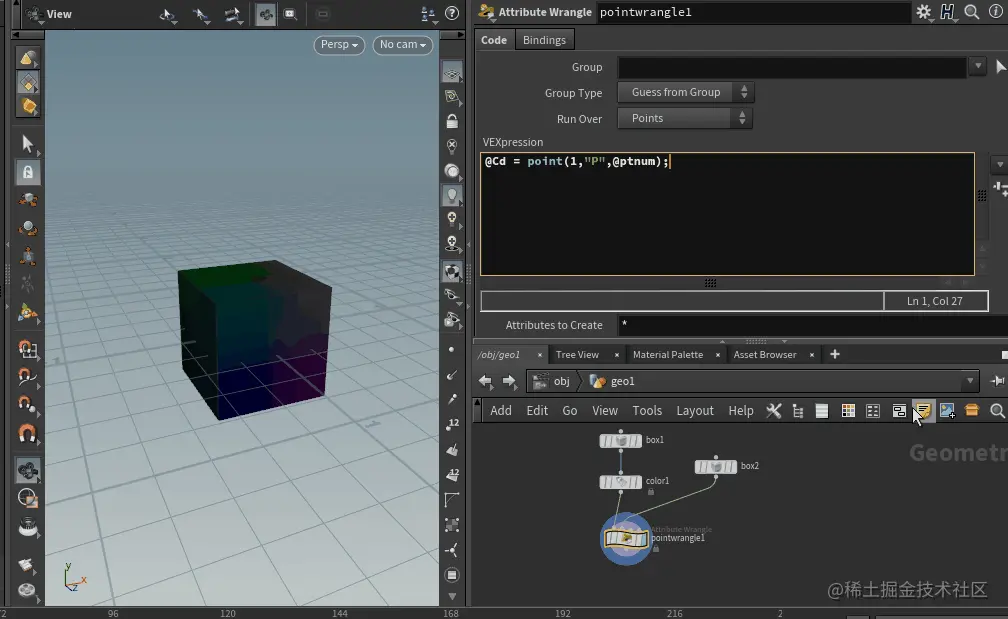Activate the curve snapping magnet icon
Image resolution: width=1008 pixels, height=619 pixels.
27,377
